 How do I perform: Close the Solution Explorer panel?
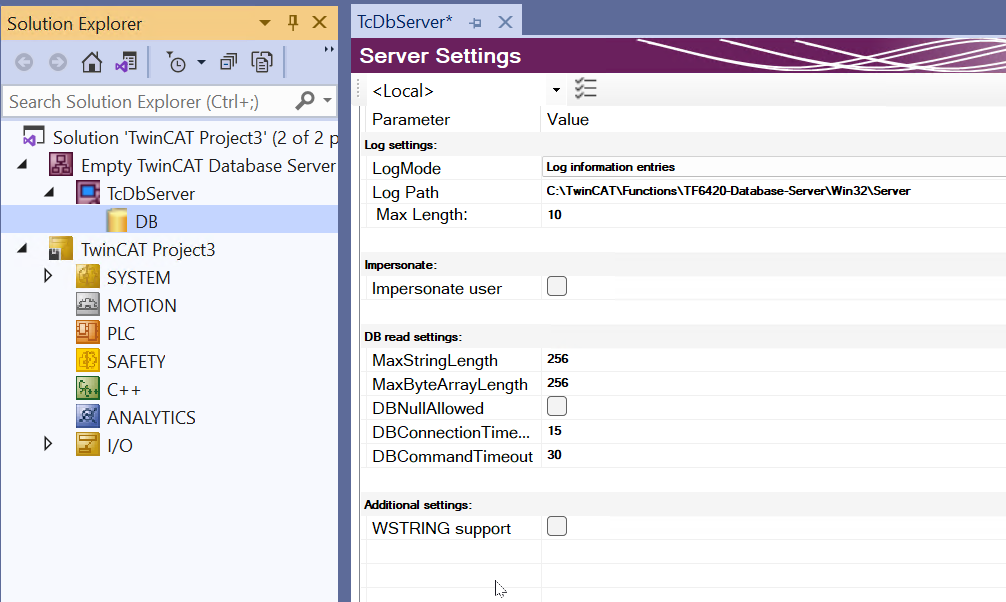tap(320, 22)
